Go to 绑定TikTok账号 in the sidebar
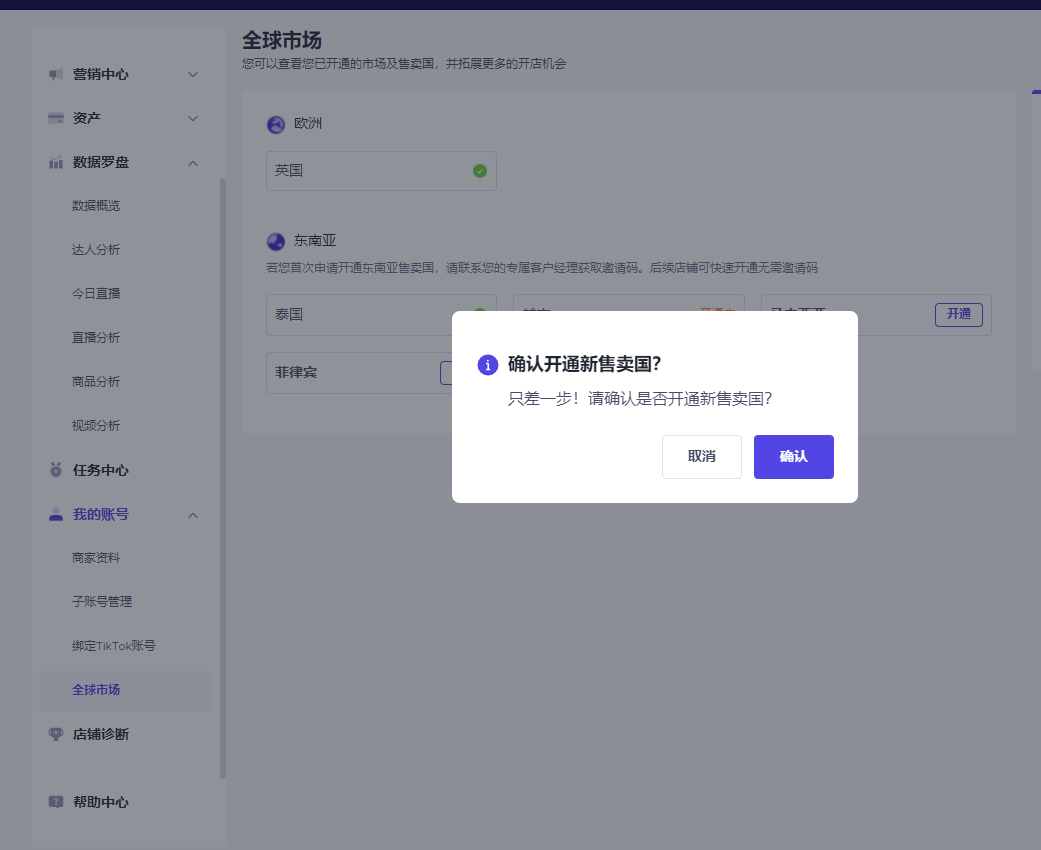 (x=114, y=645)
